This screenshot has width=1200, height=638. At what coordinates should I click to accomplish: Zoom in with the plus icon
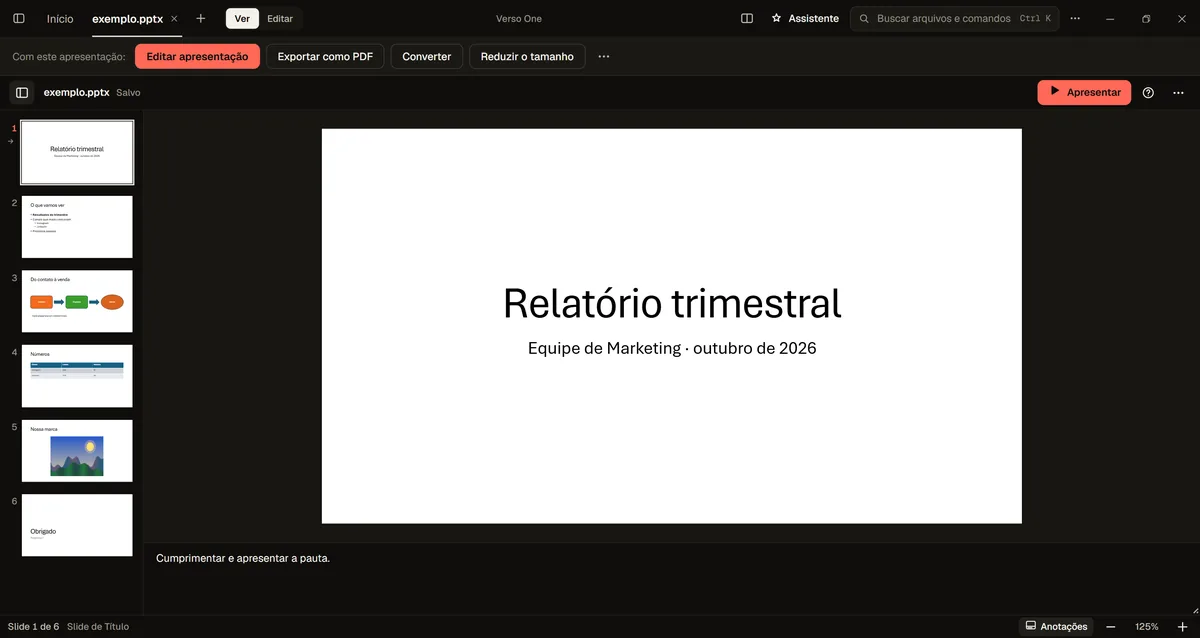coord(1182,626)
